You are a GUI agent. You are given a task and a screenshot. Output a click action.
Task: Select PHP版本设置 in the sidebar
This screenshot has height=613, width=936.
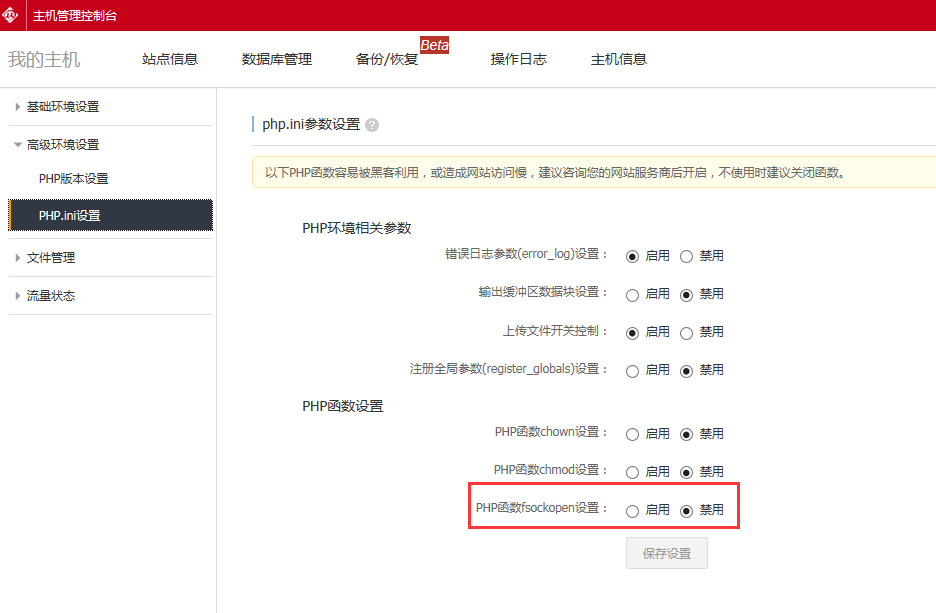click(73, 179)
